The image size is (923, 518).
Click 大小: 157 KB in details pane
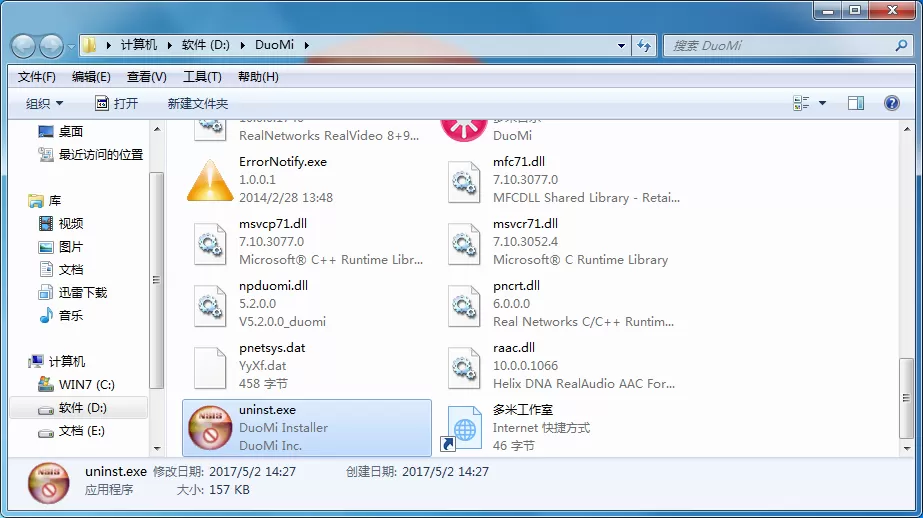[x=213, y=490]
